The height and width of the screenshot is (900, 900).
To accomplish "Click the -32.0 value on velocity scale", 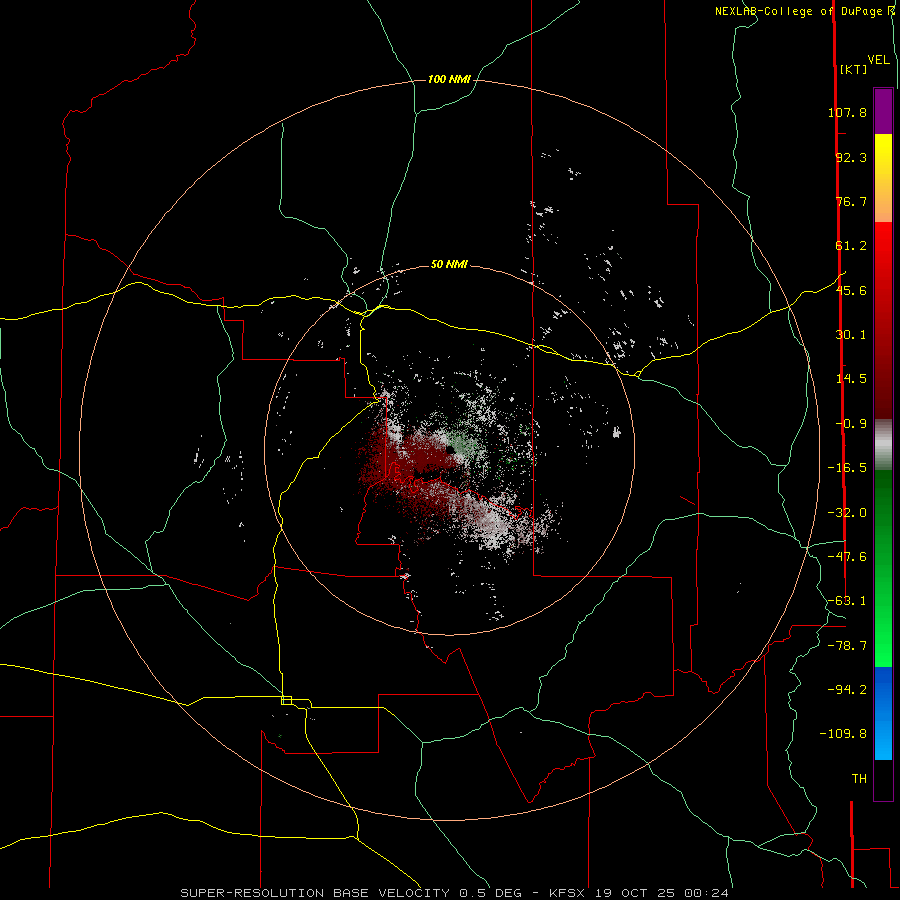I will [x=847, y=513].
